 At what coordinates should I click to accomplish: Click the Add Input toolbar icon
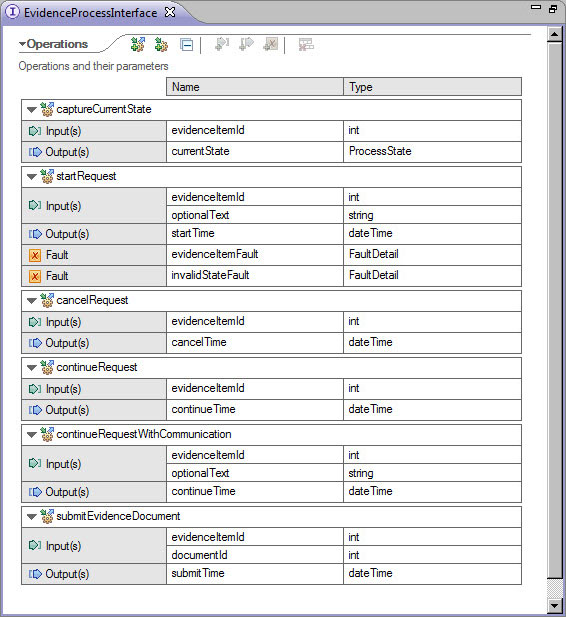tap(222, 44)
